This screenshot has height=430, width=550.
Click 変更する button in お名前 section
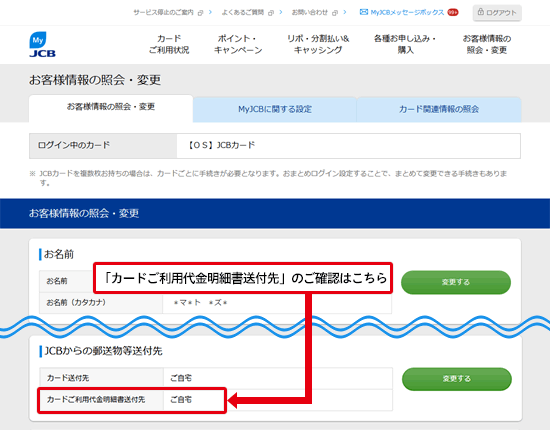click(456, 282)
